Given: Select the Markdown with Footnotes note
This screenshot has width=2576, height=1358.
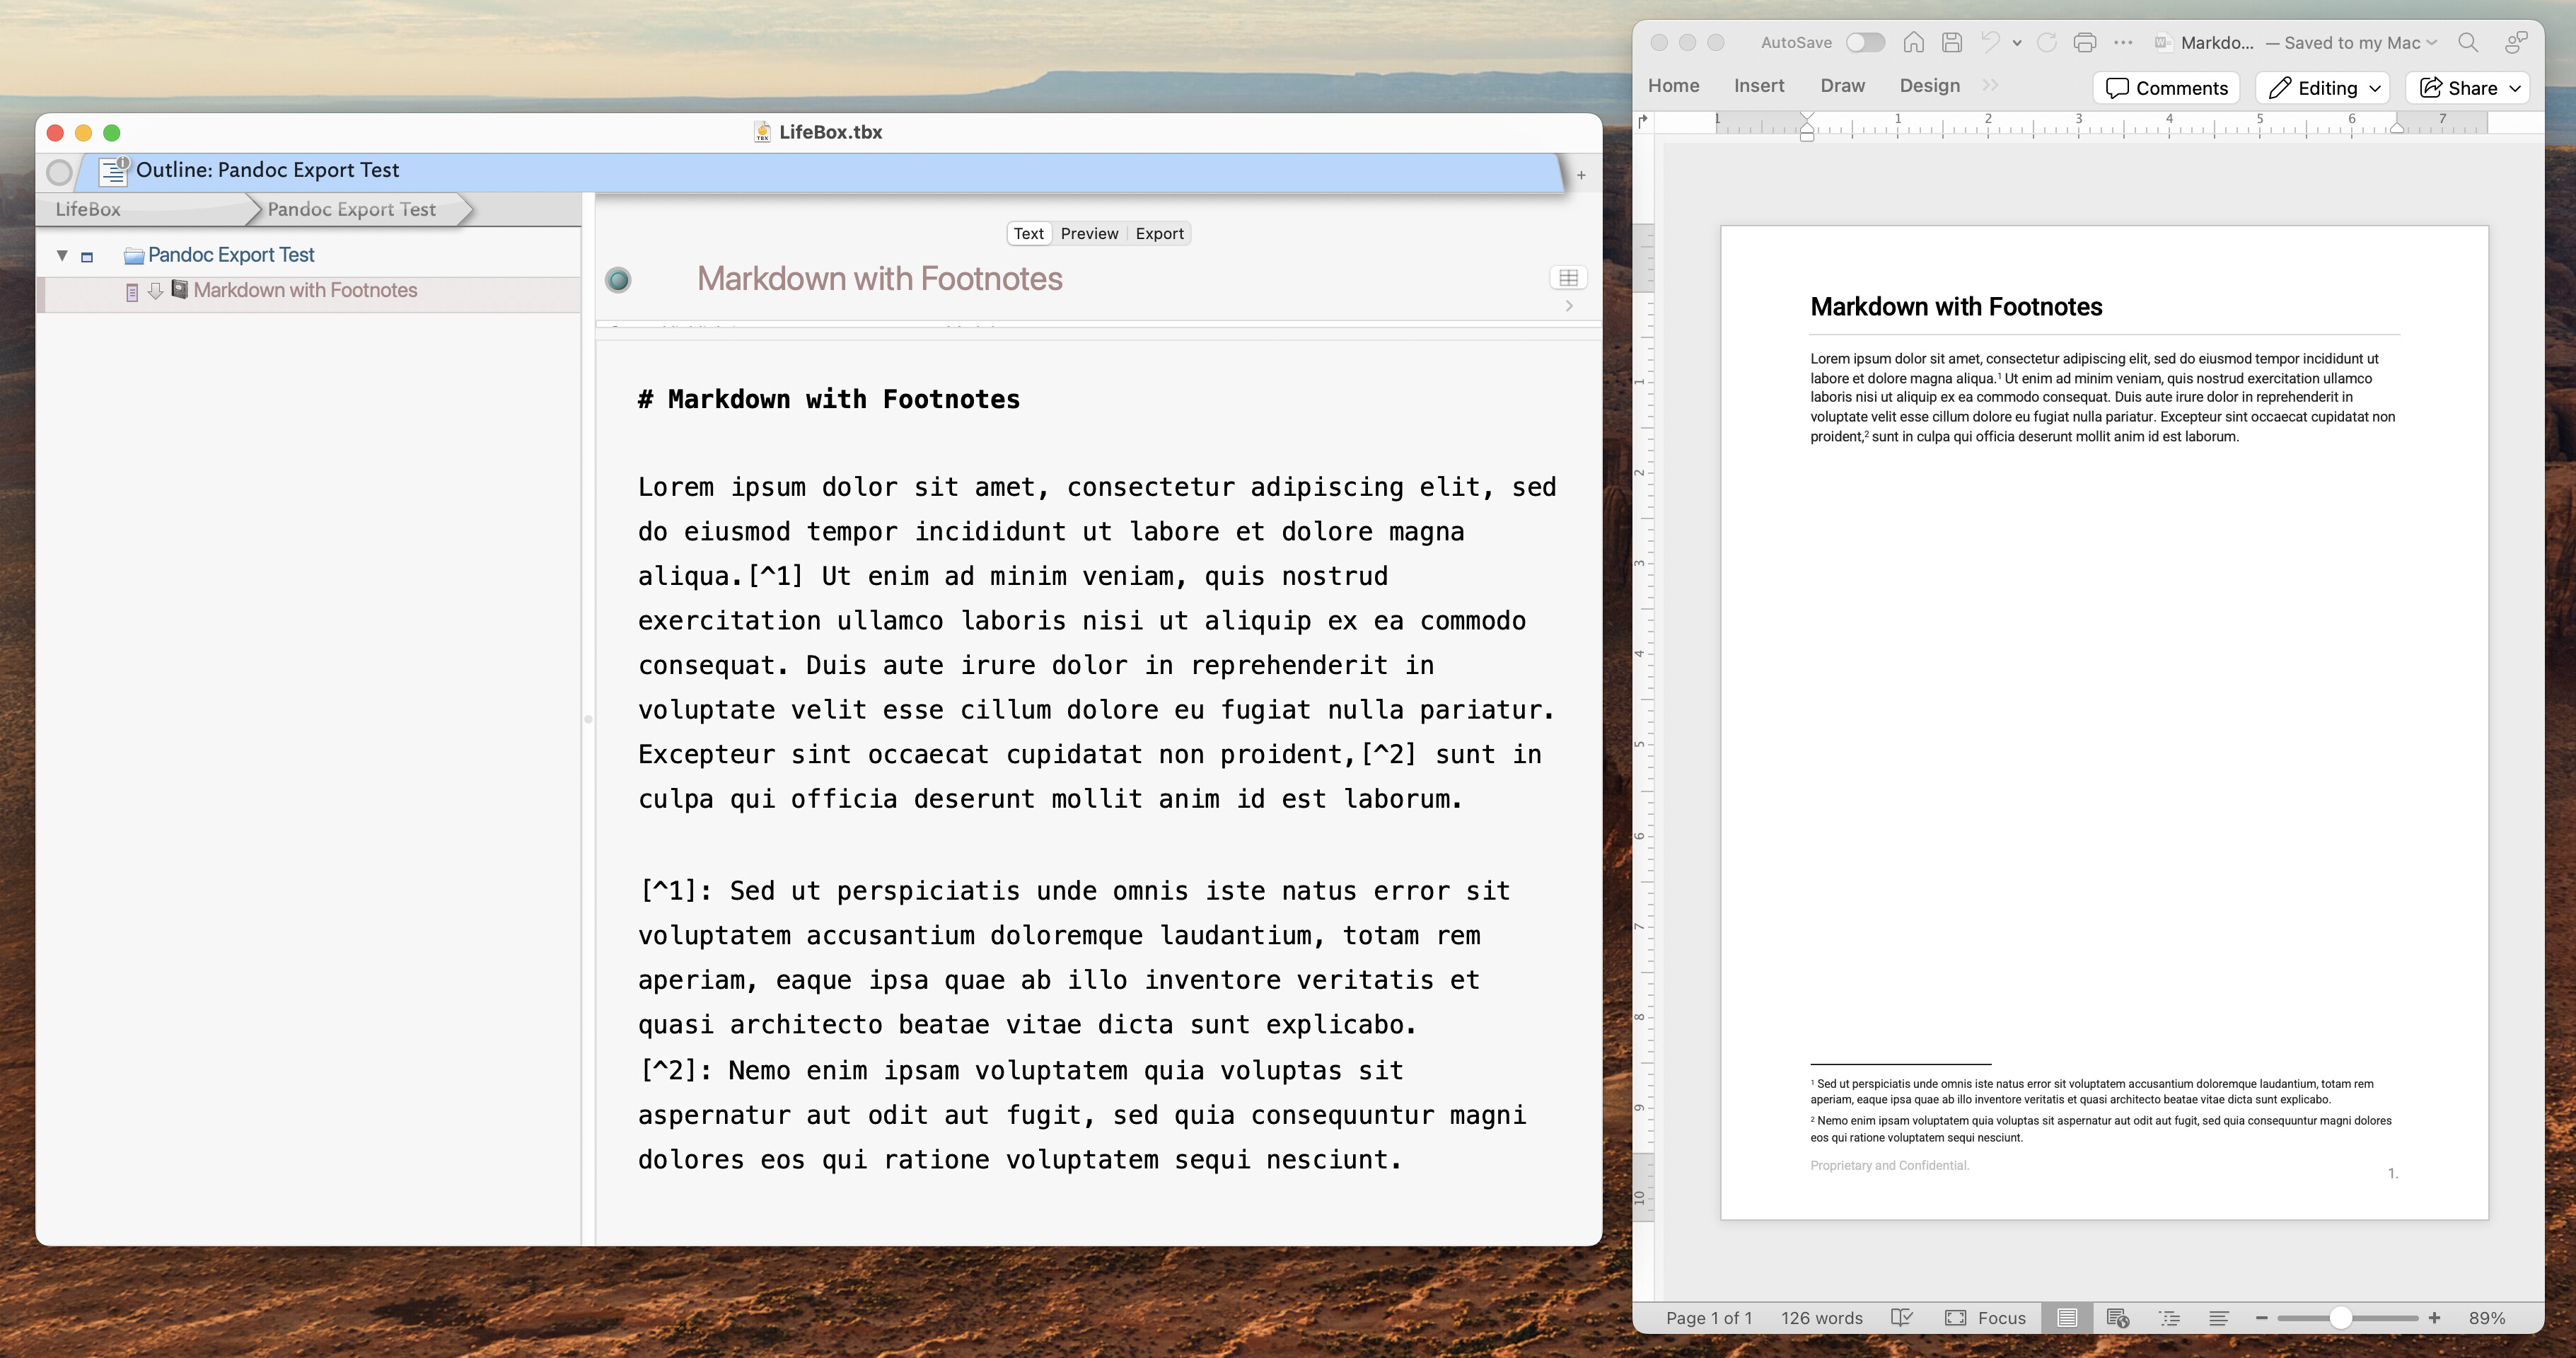Looking at the screenshot, I should (305, 290).
